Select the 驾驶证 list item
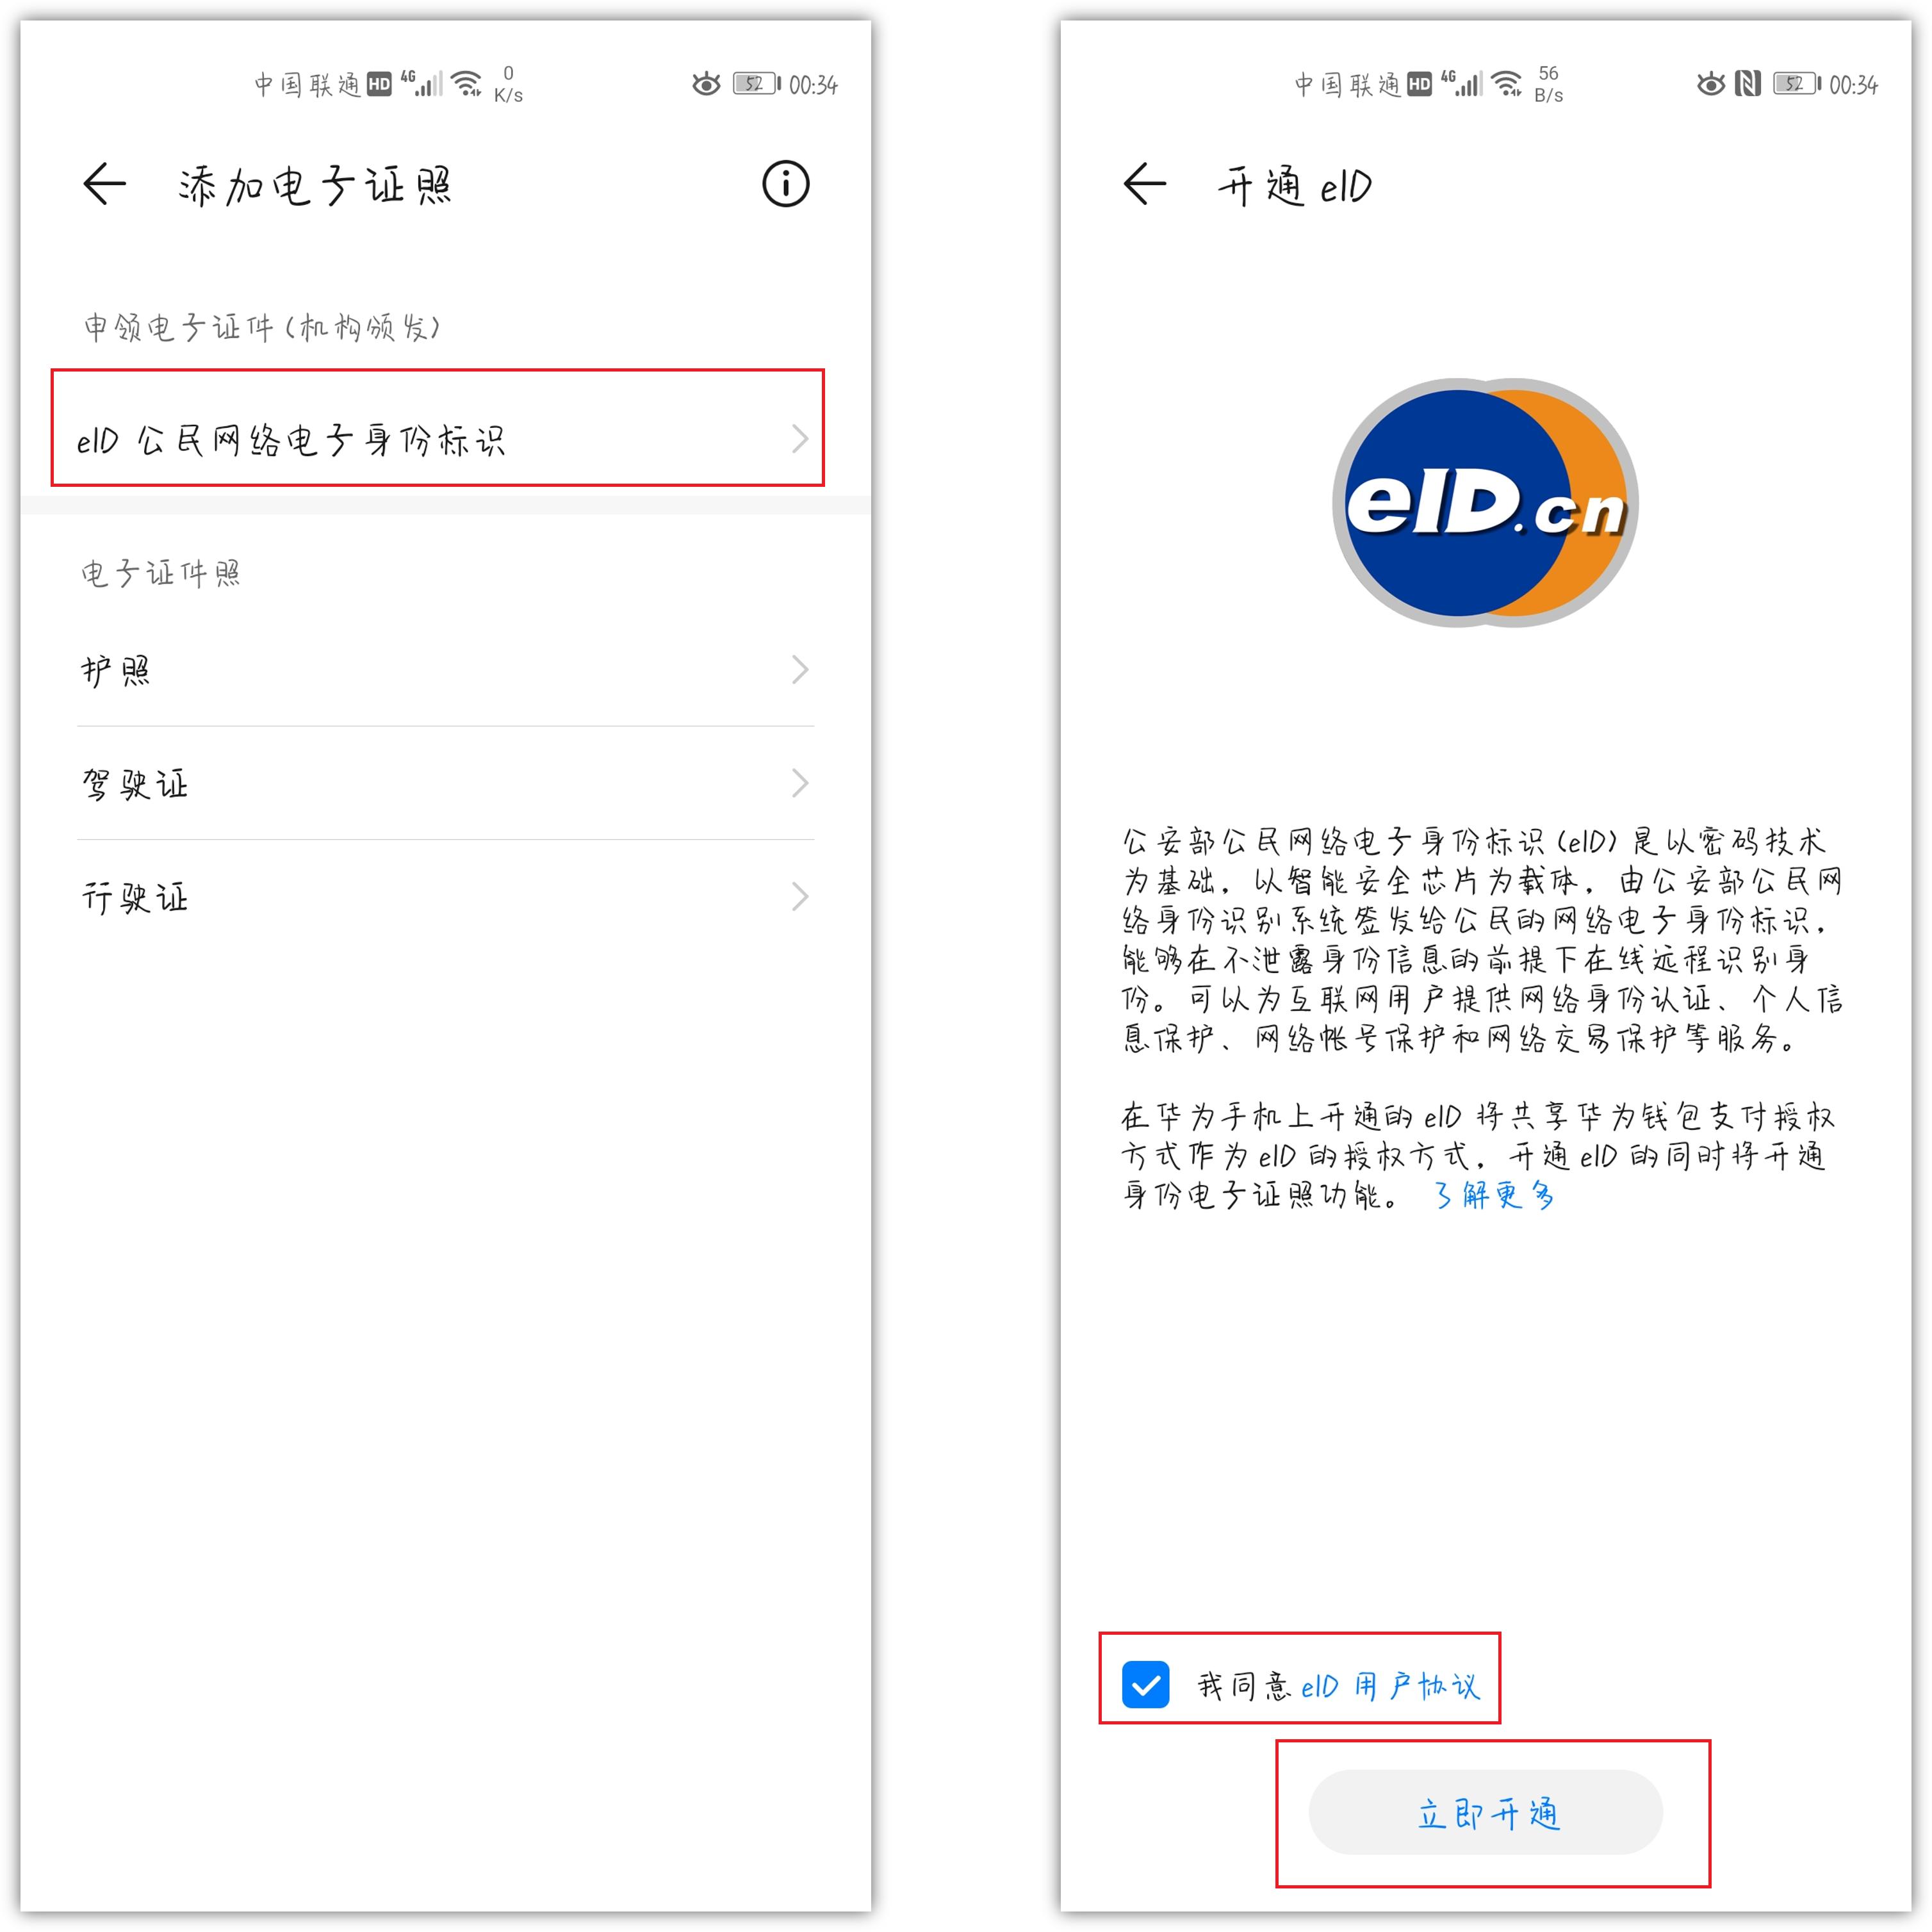The height and width of the screenshot is (1932, 1932). coord(445,782)
